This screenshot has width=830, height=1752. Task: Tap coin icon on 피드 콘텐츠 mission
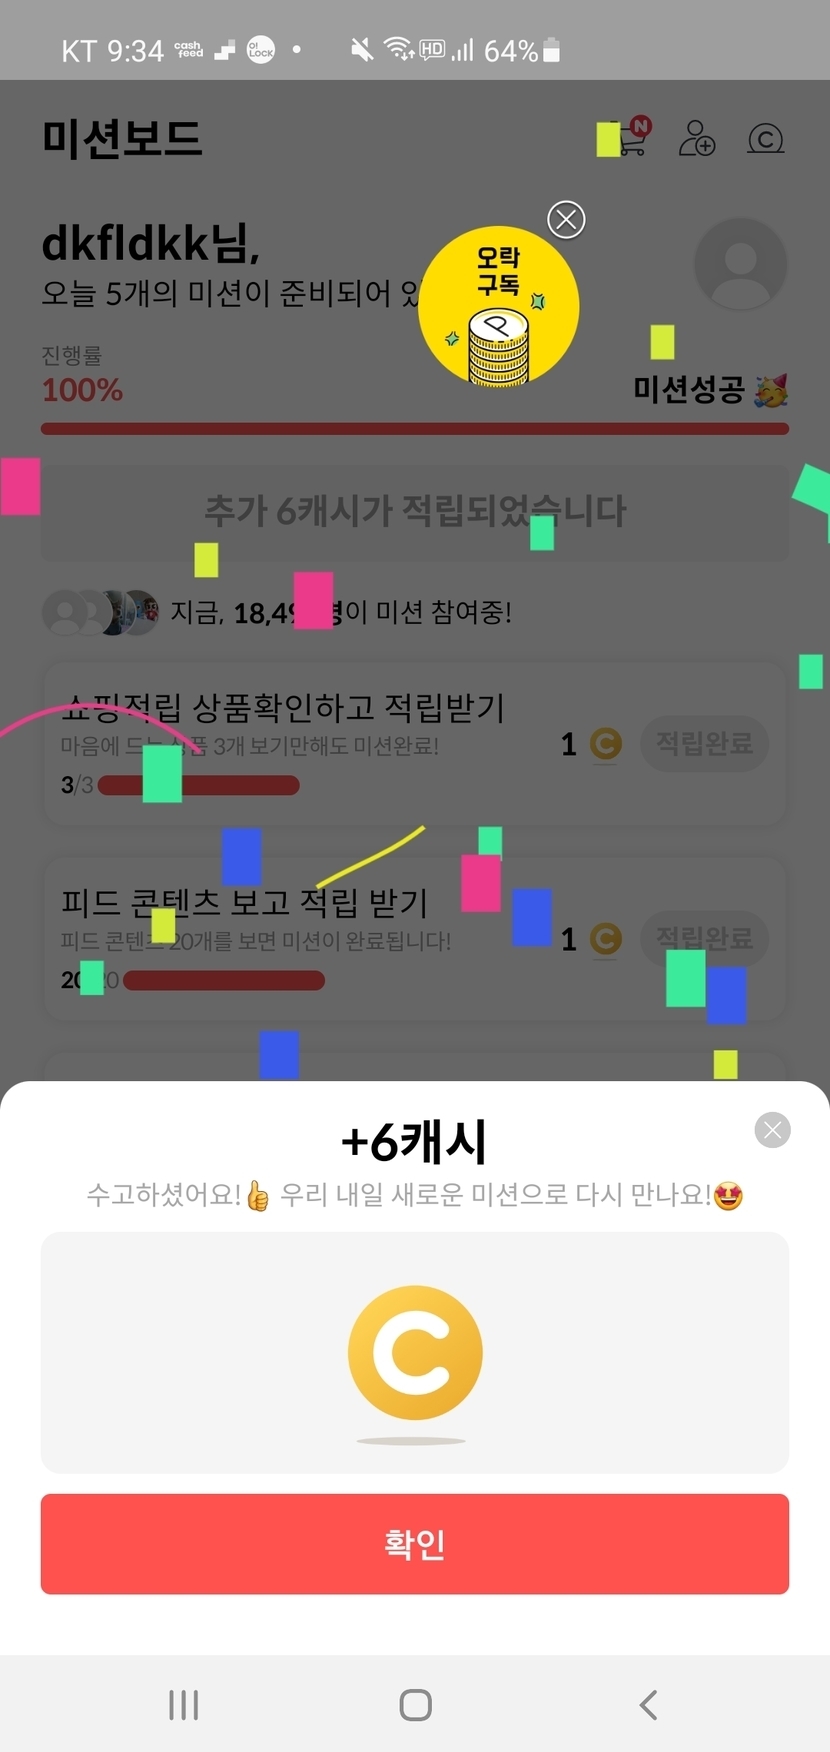[x=605, y=939]
